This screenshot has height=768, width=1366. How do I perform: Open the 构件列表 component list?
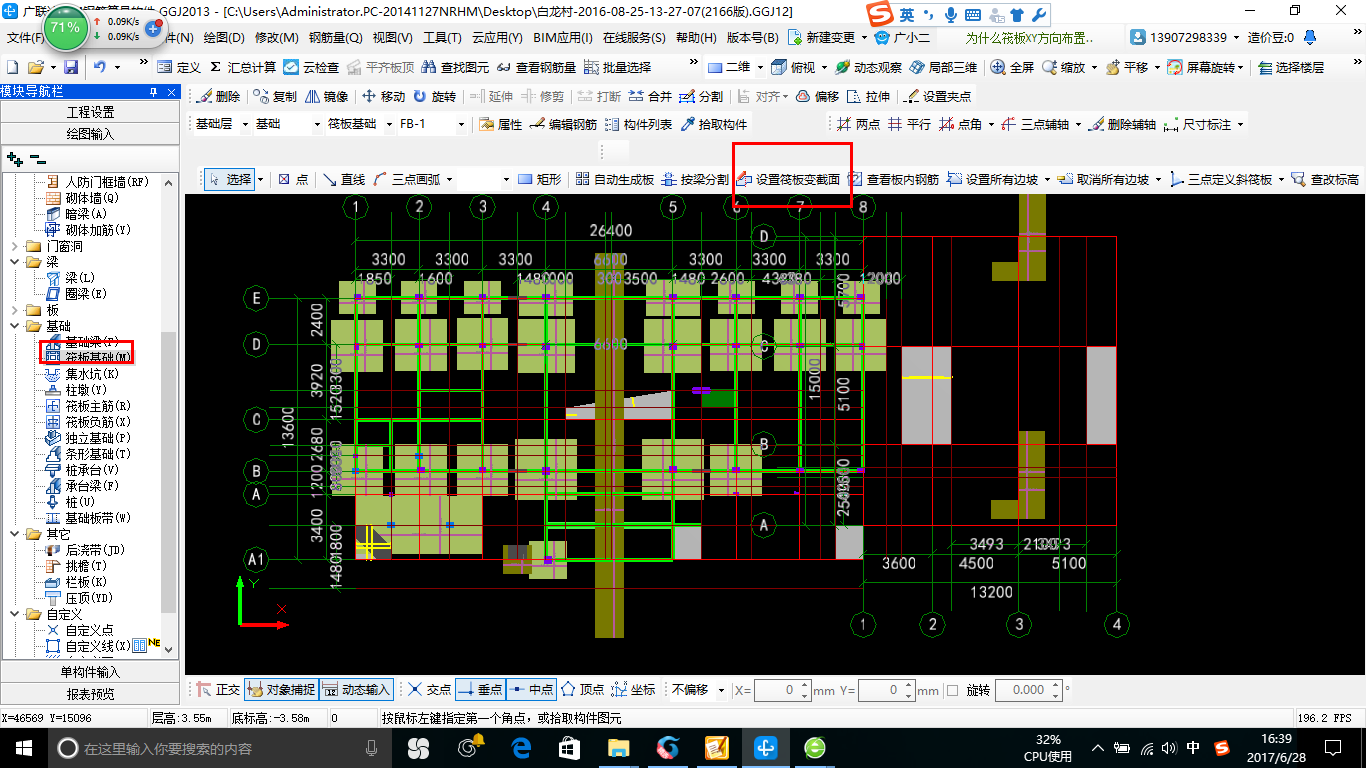tap(638, 124)
